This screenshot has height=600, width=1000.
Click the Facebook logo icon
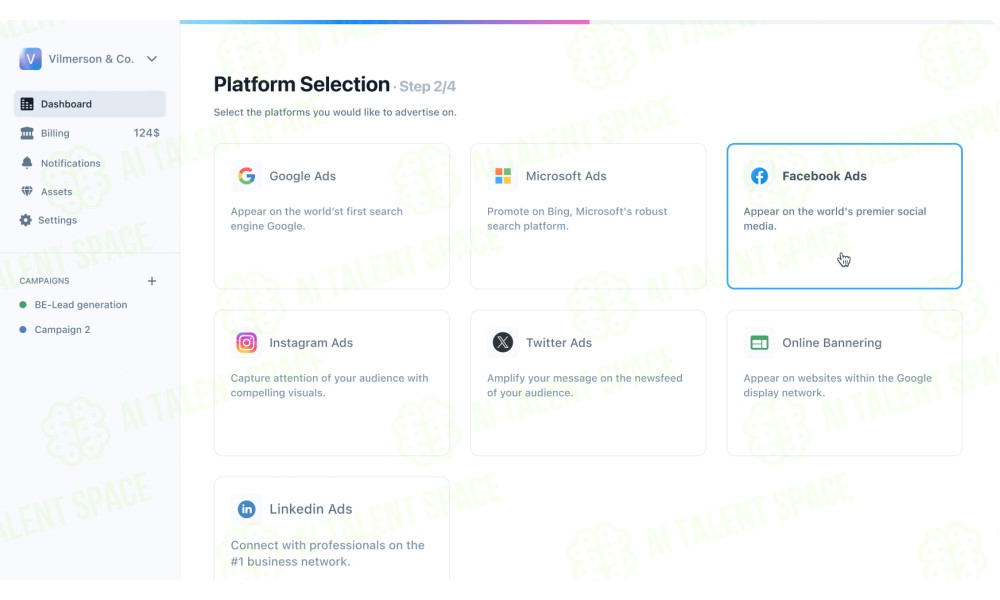tap(760, 176)
